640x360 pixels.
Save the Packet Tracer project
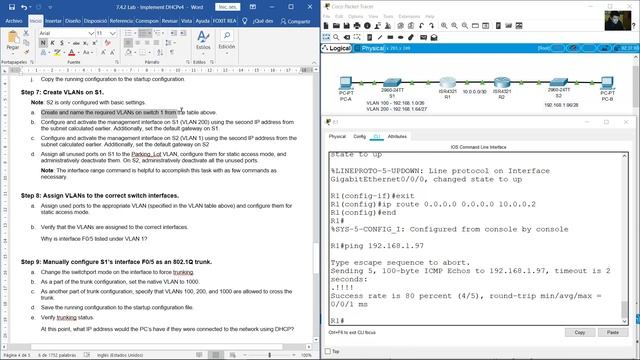[x=347, y=26]
